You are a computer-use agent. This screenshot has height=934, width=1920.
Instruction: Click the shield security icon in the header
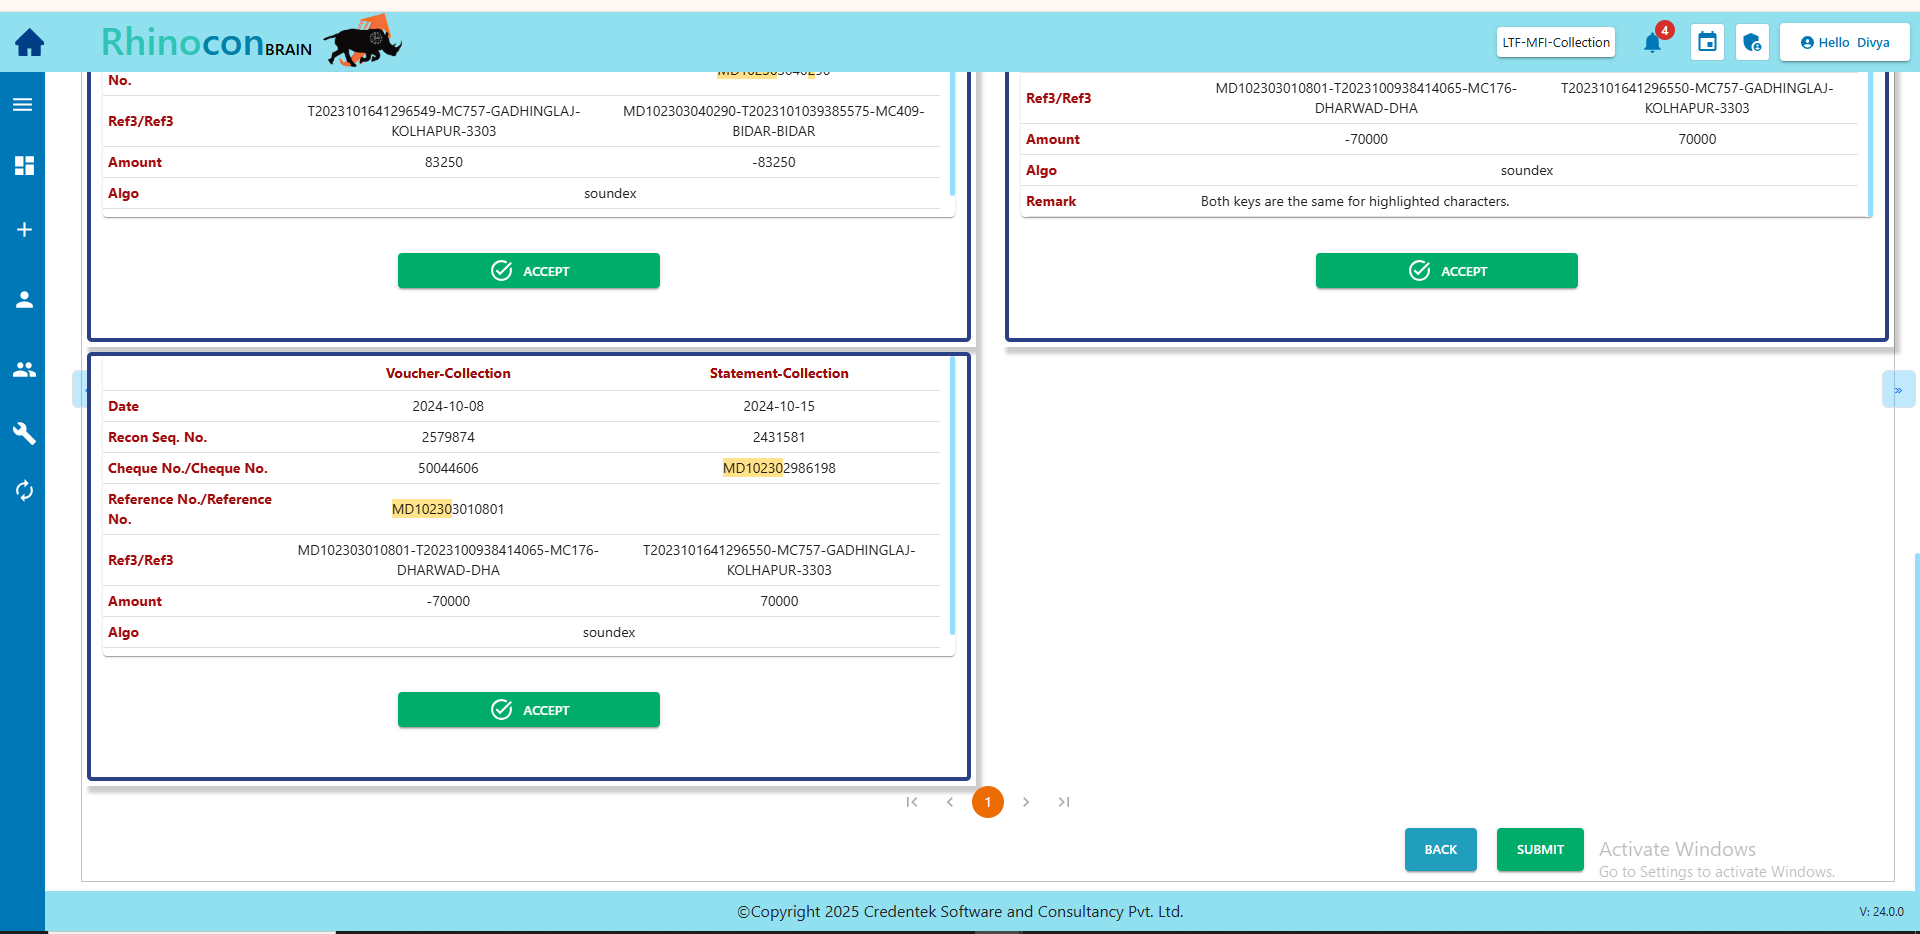pyautogui.click(x=1752, y=43)
